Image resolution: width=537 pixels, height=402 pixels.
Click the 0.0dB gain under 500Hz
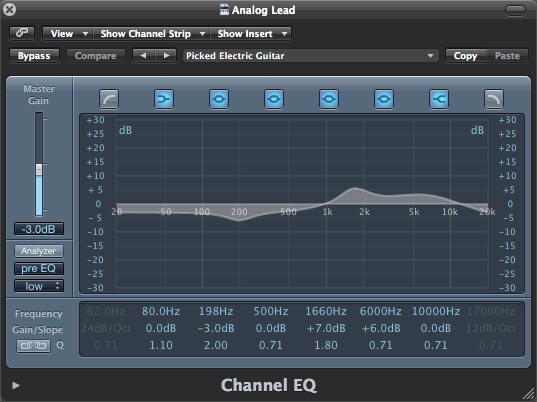[271, 328]
